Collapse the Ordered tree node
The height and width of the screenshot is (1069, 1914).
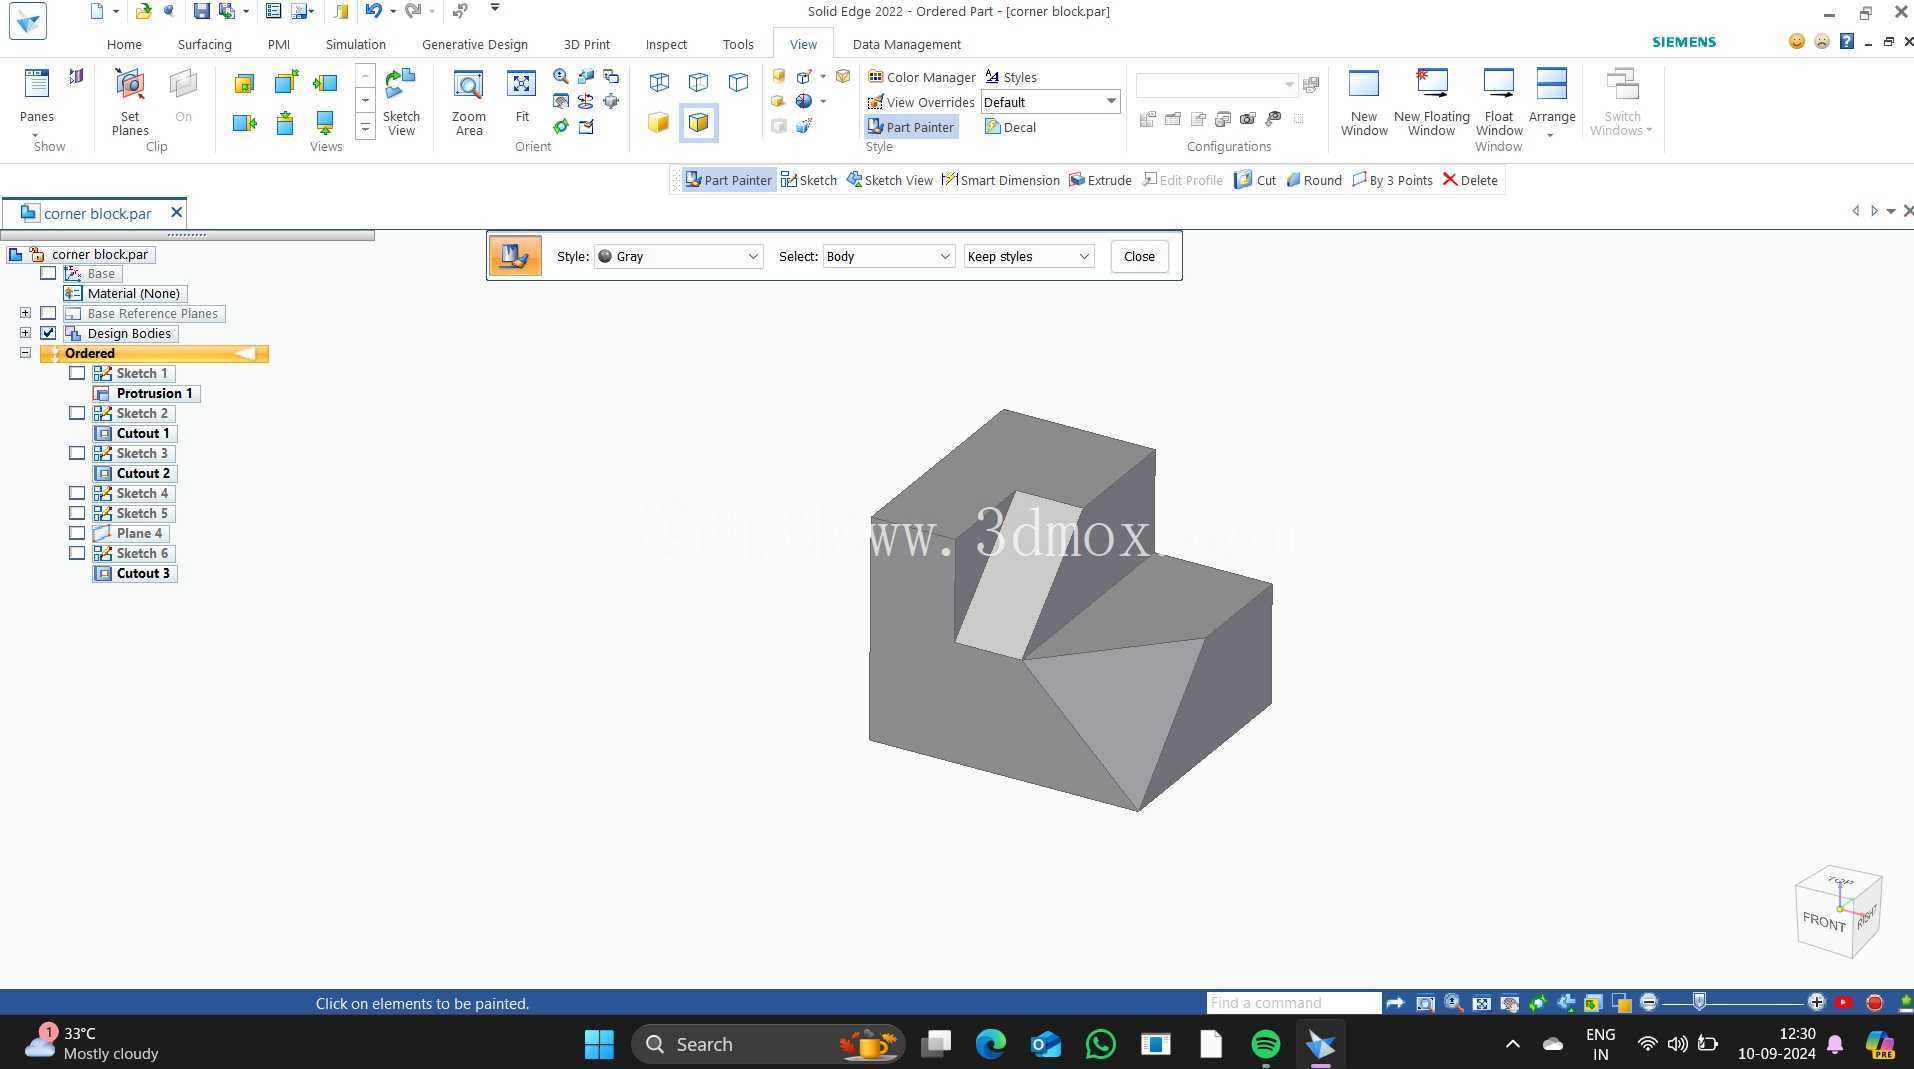click(x=25, y=353)
